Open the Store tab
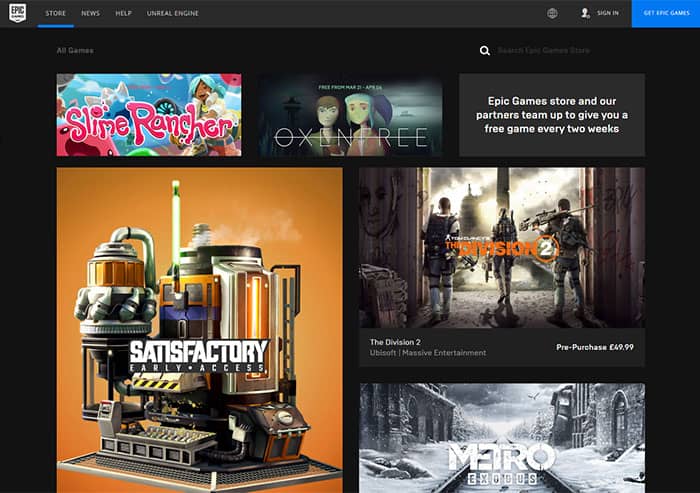Image resolution: width=700 pixels, height=493 pixels. pyautogui.click(x=56, y=13)
